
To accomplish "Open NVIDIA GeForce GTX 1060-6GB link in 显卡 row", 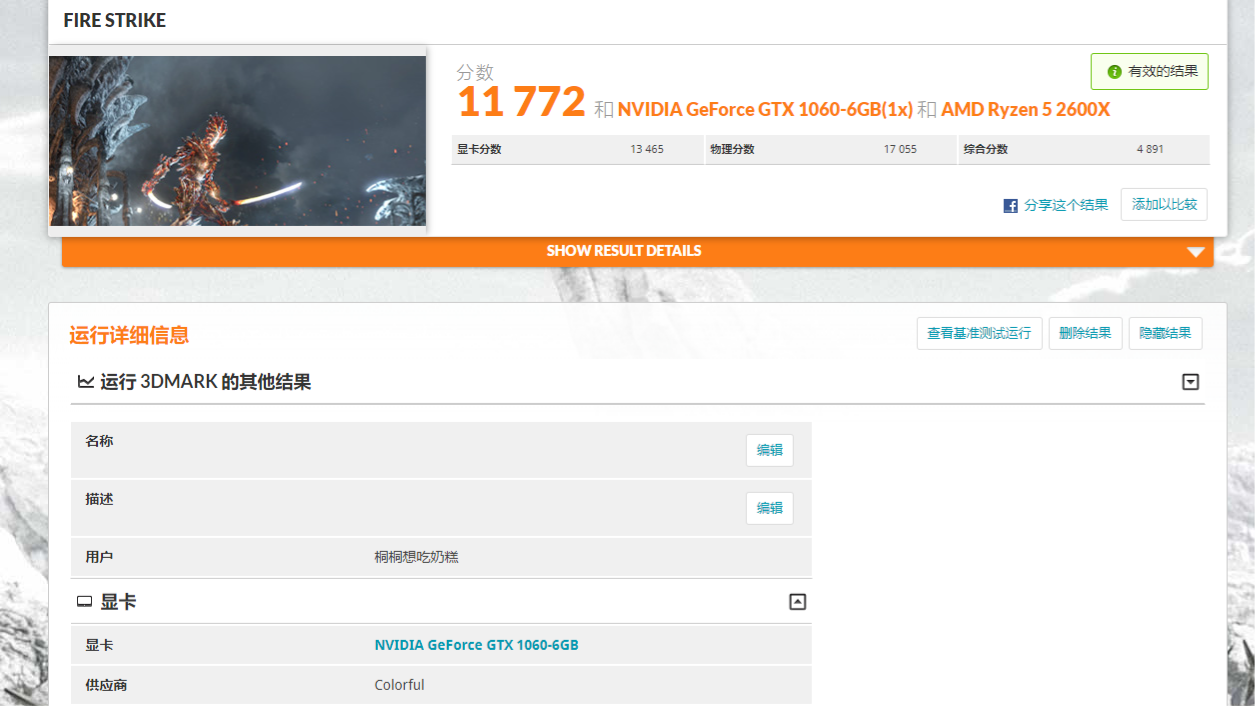I will tap(477, 645).
